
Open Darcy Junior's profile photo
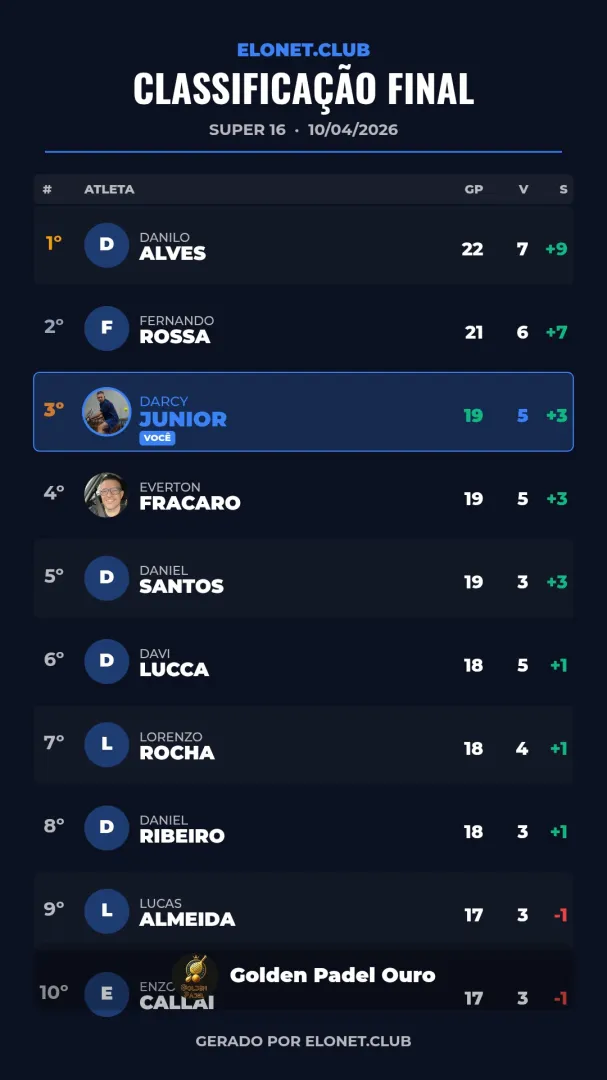(x=106, y=411)
